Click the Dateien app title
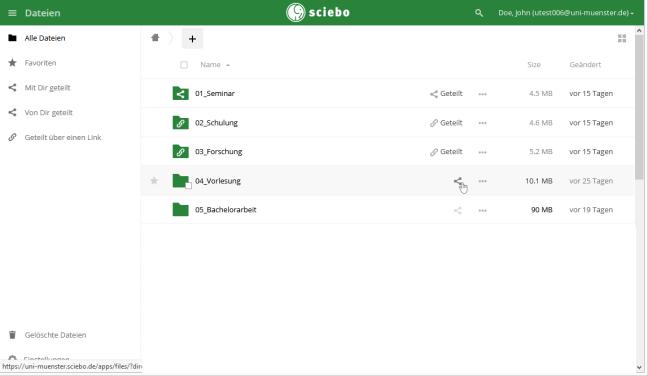 coord(43,13)
